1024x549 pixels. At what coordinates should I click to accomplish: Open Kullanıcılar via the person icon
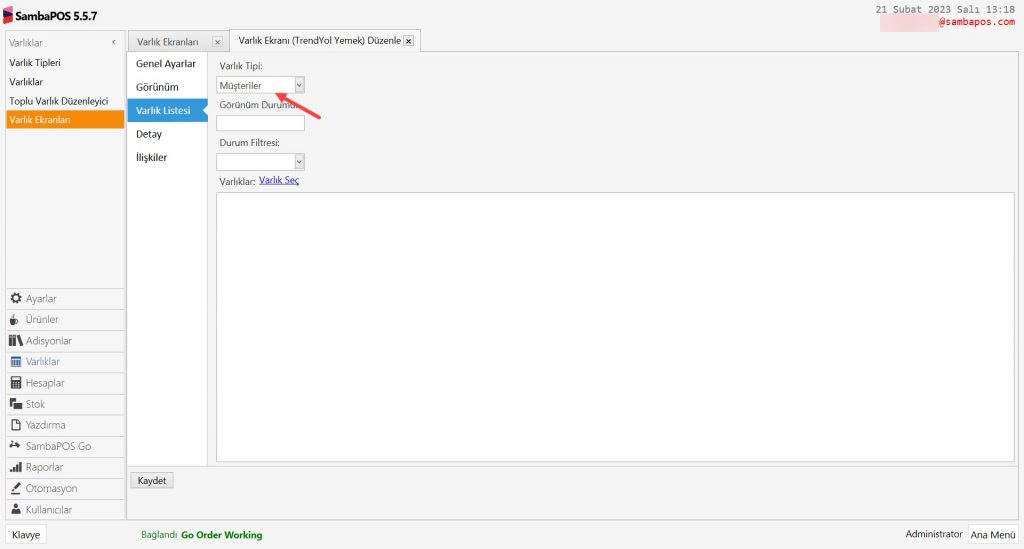pos(15,509)
